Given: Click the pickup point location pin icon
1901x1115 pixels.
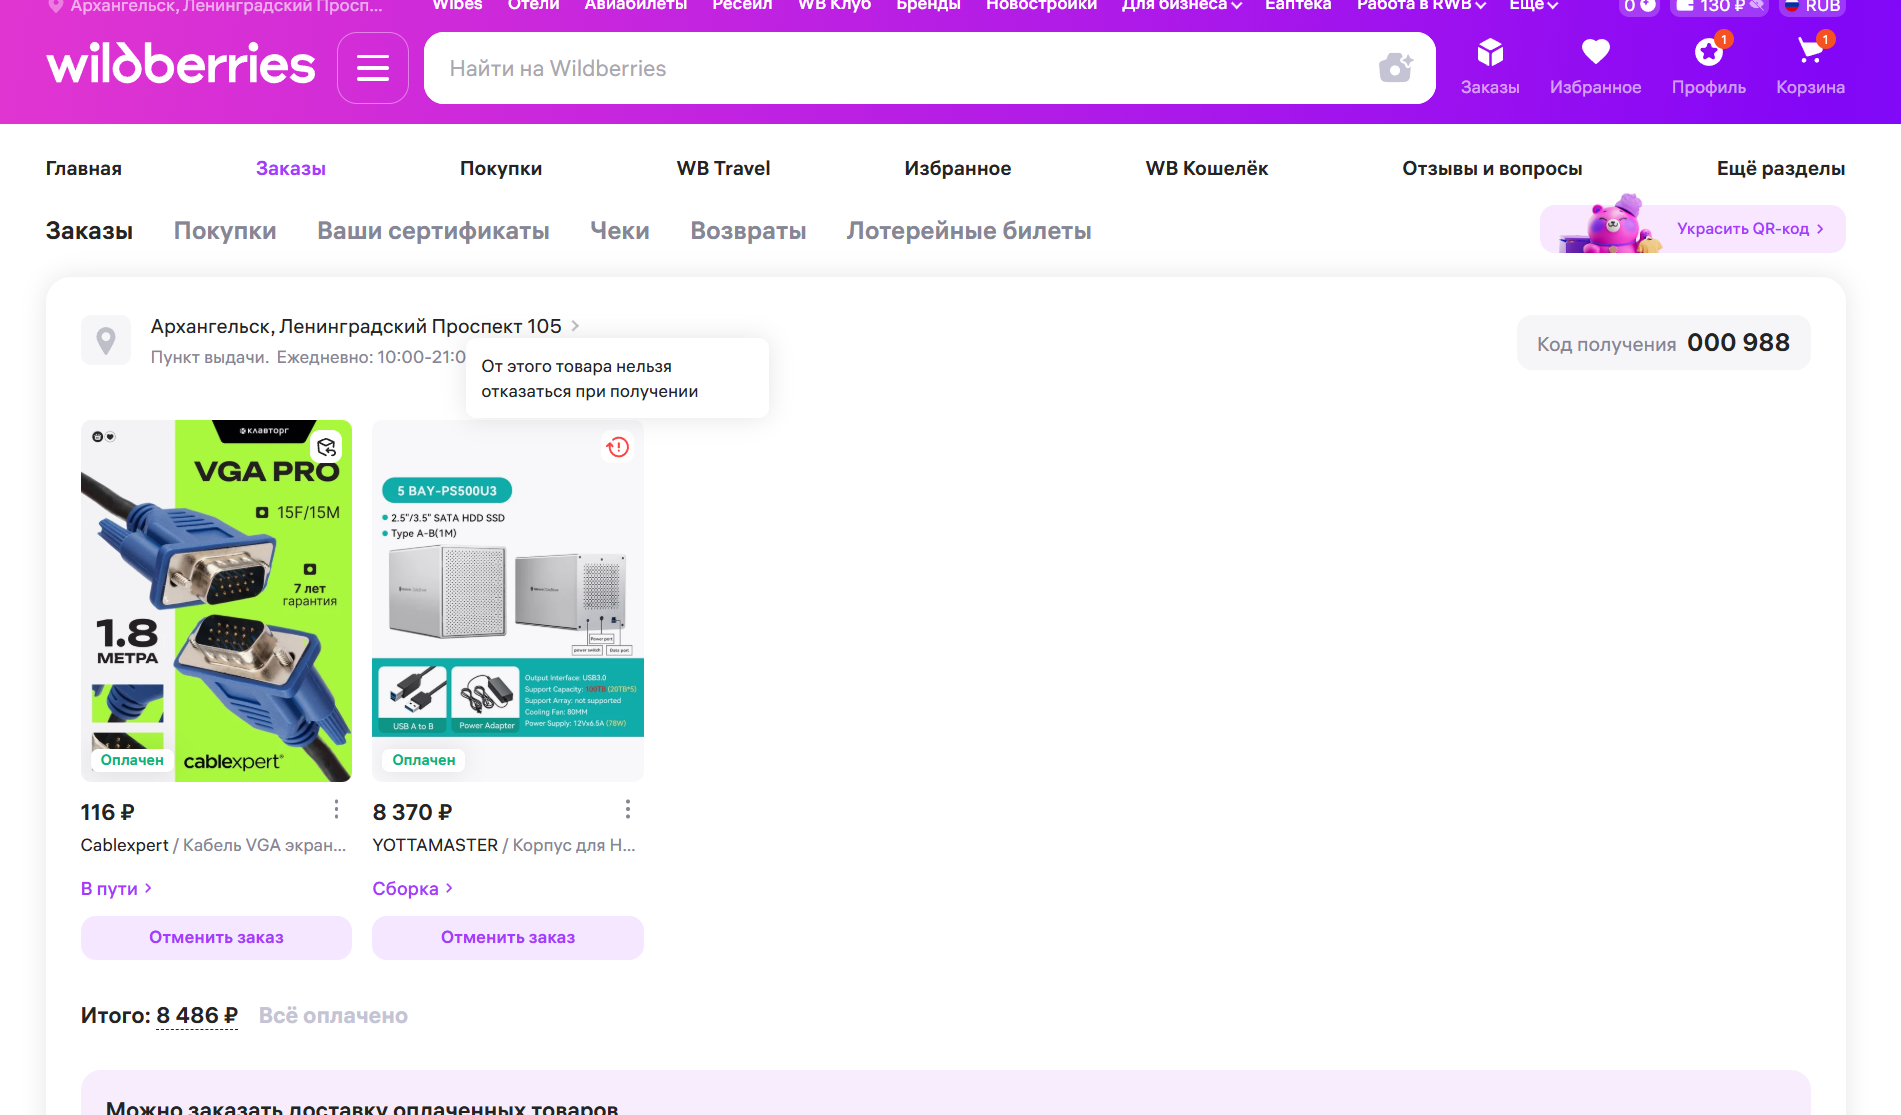Looking at the screenshot, I should point(106,341).
